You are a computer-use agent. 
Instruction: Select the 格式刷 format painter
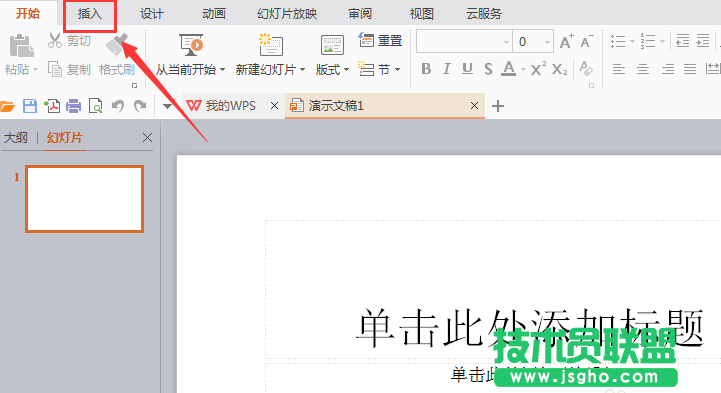point(117,55)
